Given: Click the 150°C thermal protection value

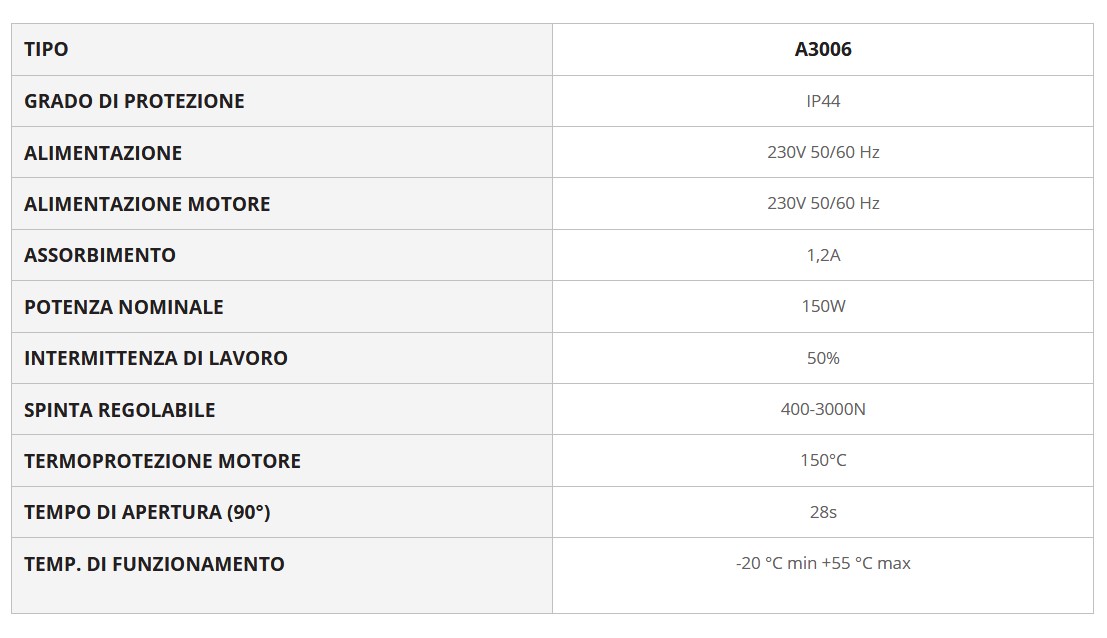Looking at the screenshot, I should point(822,460).
